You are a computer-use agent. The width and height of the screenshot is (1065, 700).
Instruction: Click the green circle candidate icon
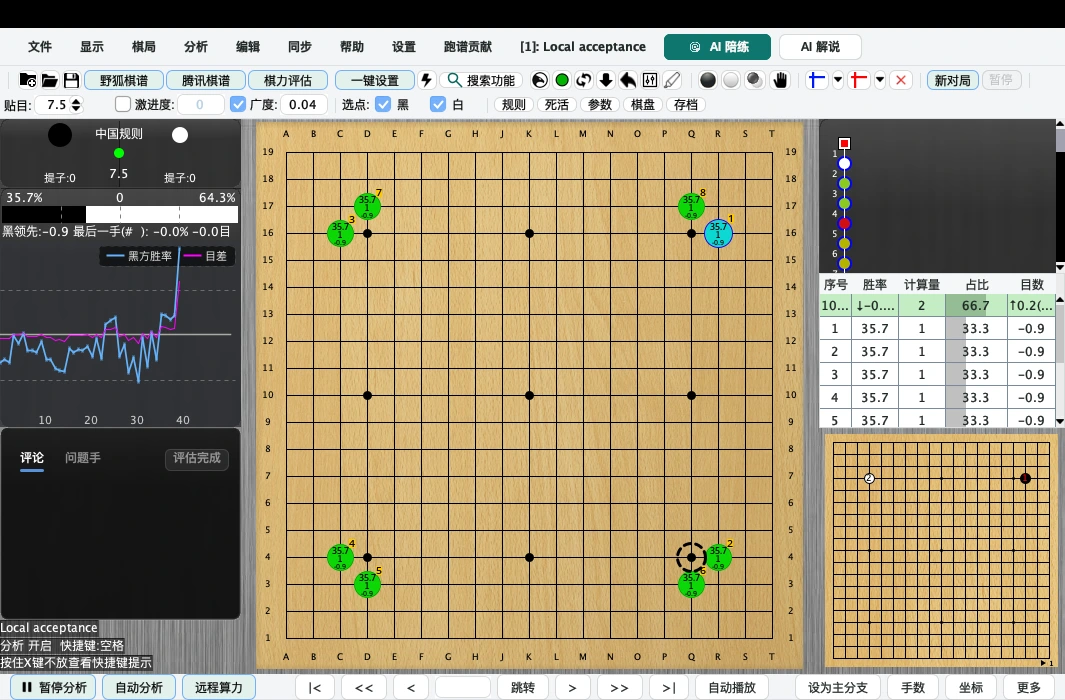pos(562,80)
